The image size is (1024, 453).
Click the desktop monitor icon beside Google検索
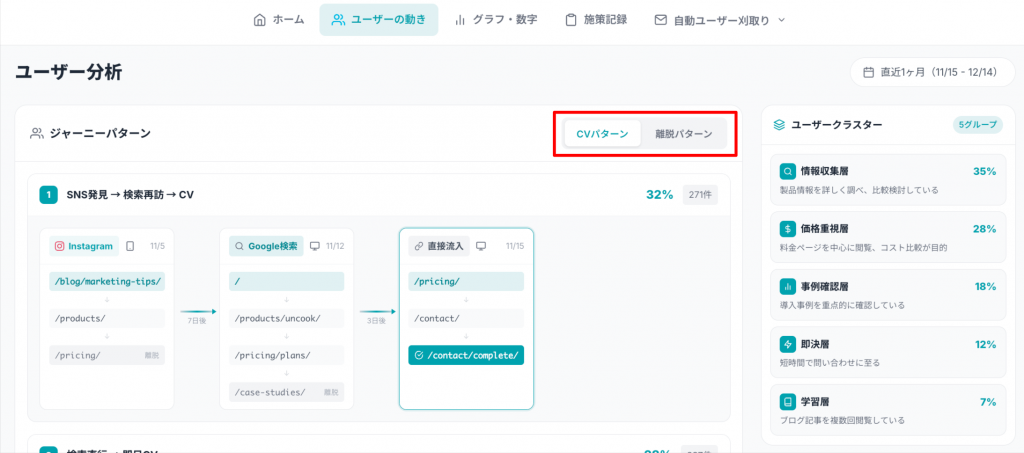[x=315, y=246]
